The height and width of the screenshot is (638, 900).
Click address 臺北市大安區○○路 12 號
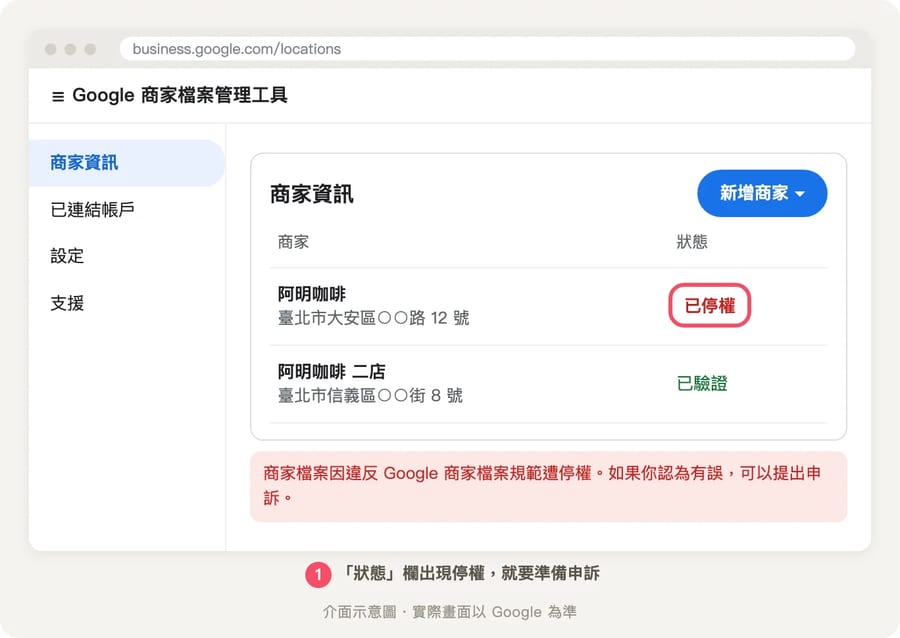[373, 318]
